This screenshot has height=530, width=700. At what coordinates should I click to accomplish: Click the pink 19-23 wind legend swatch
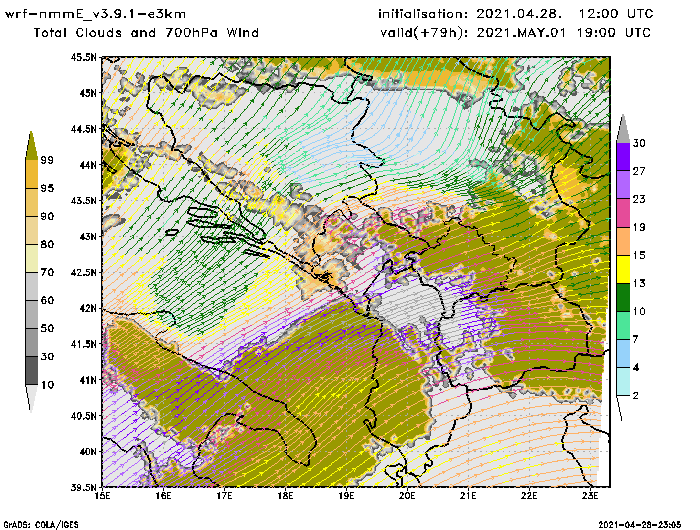tap(623, 213)
